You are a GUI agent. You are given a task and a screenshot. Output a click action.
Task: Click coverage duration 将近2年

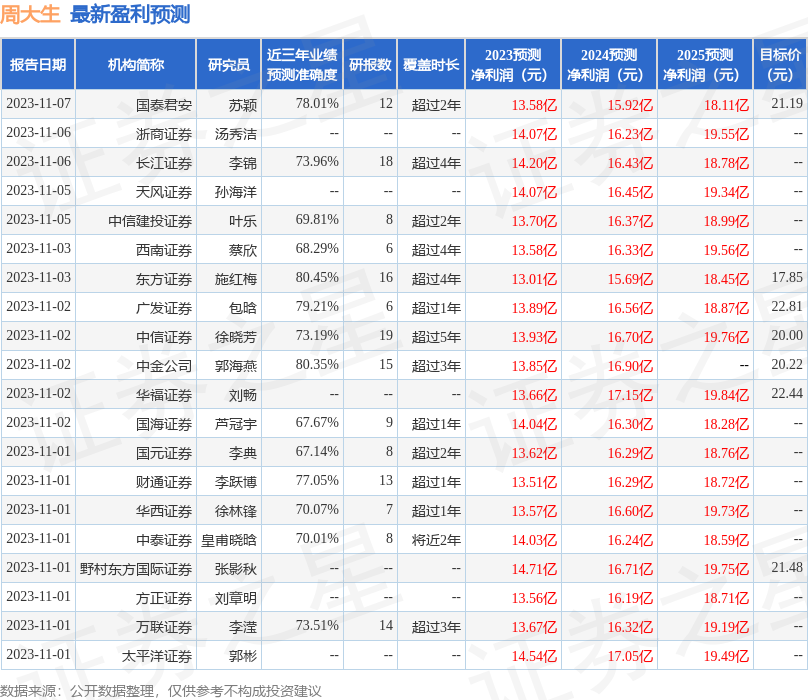[x=436, y=540]
